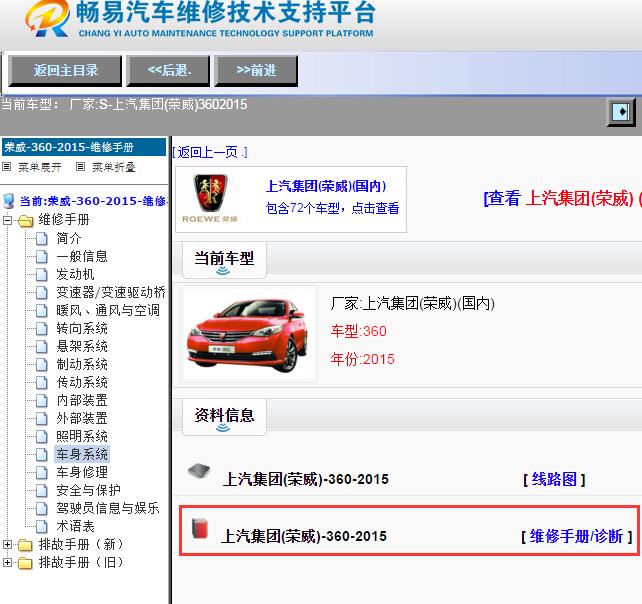Screen dimensions: 642x604
Task: Click the 菜单展开 expand-all icon
Action: point(7,166)
